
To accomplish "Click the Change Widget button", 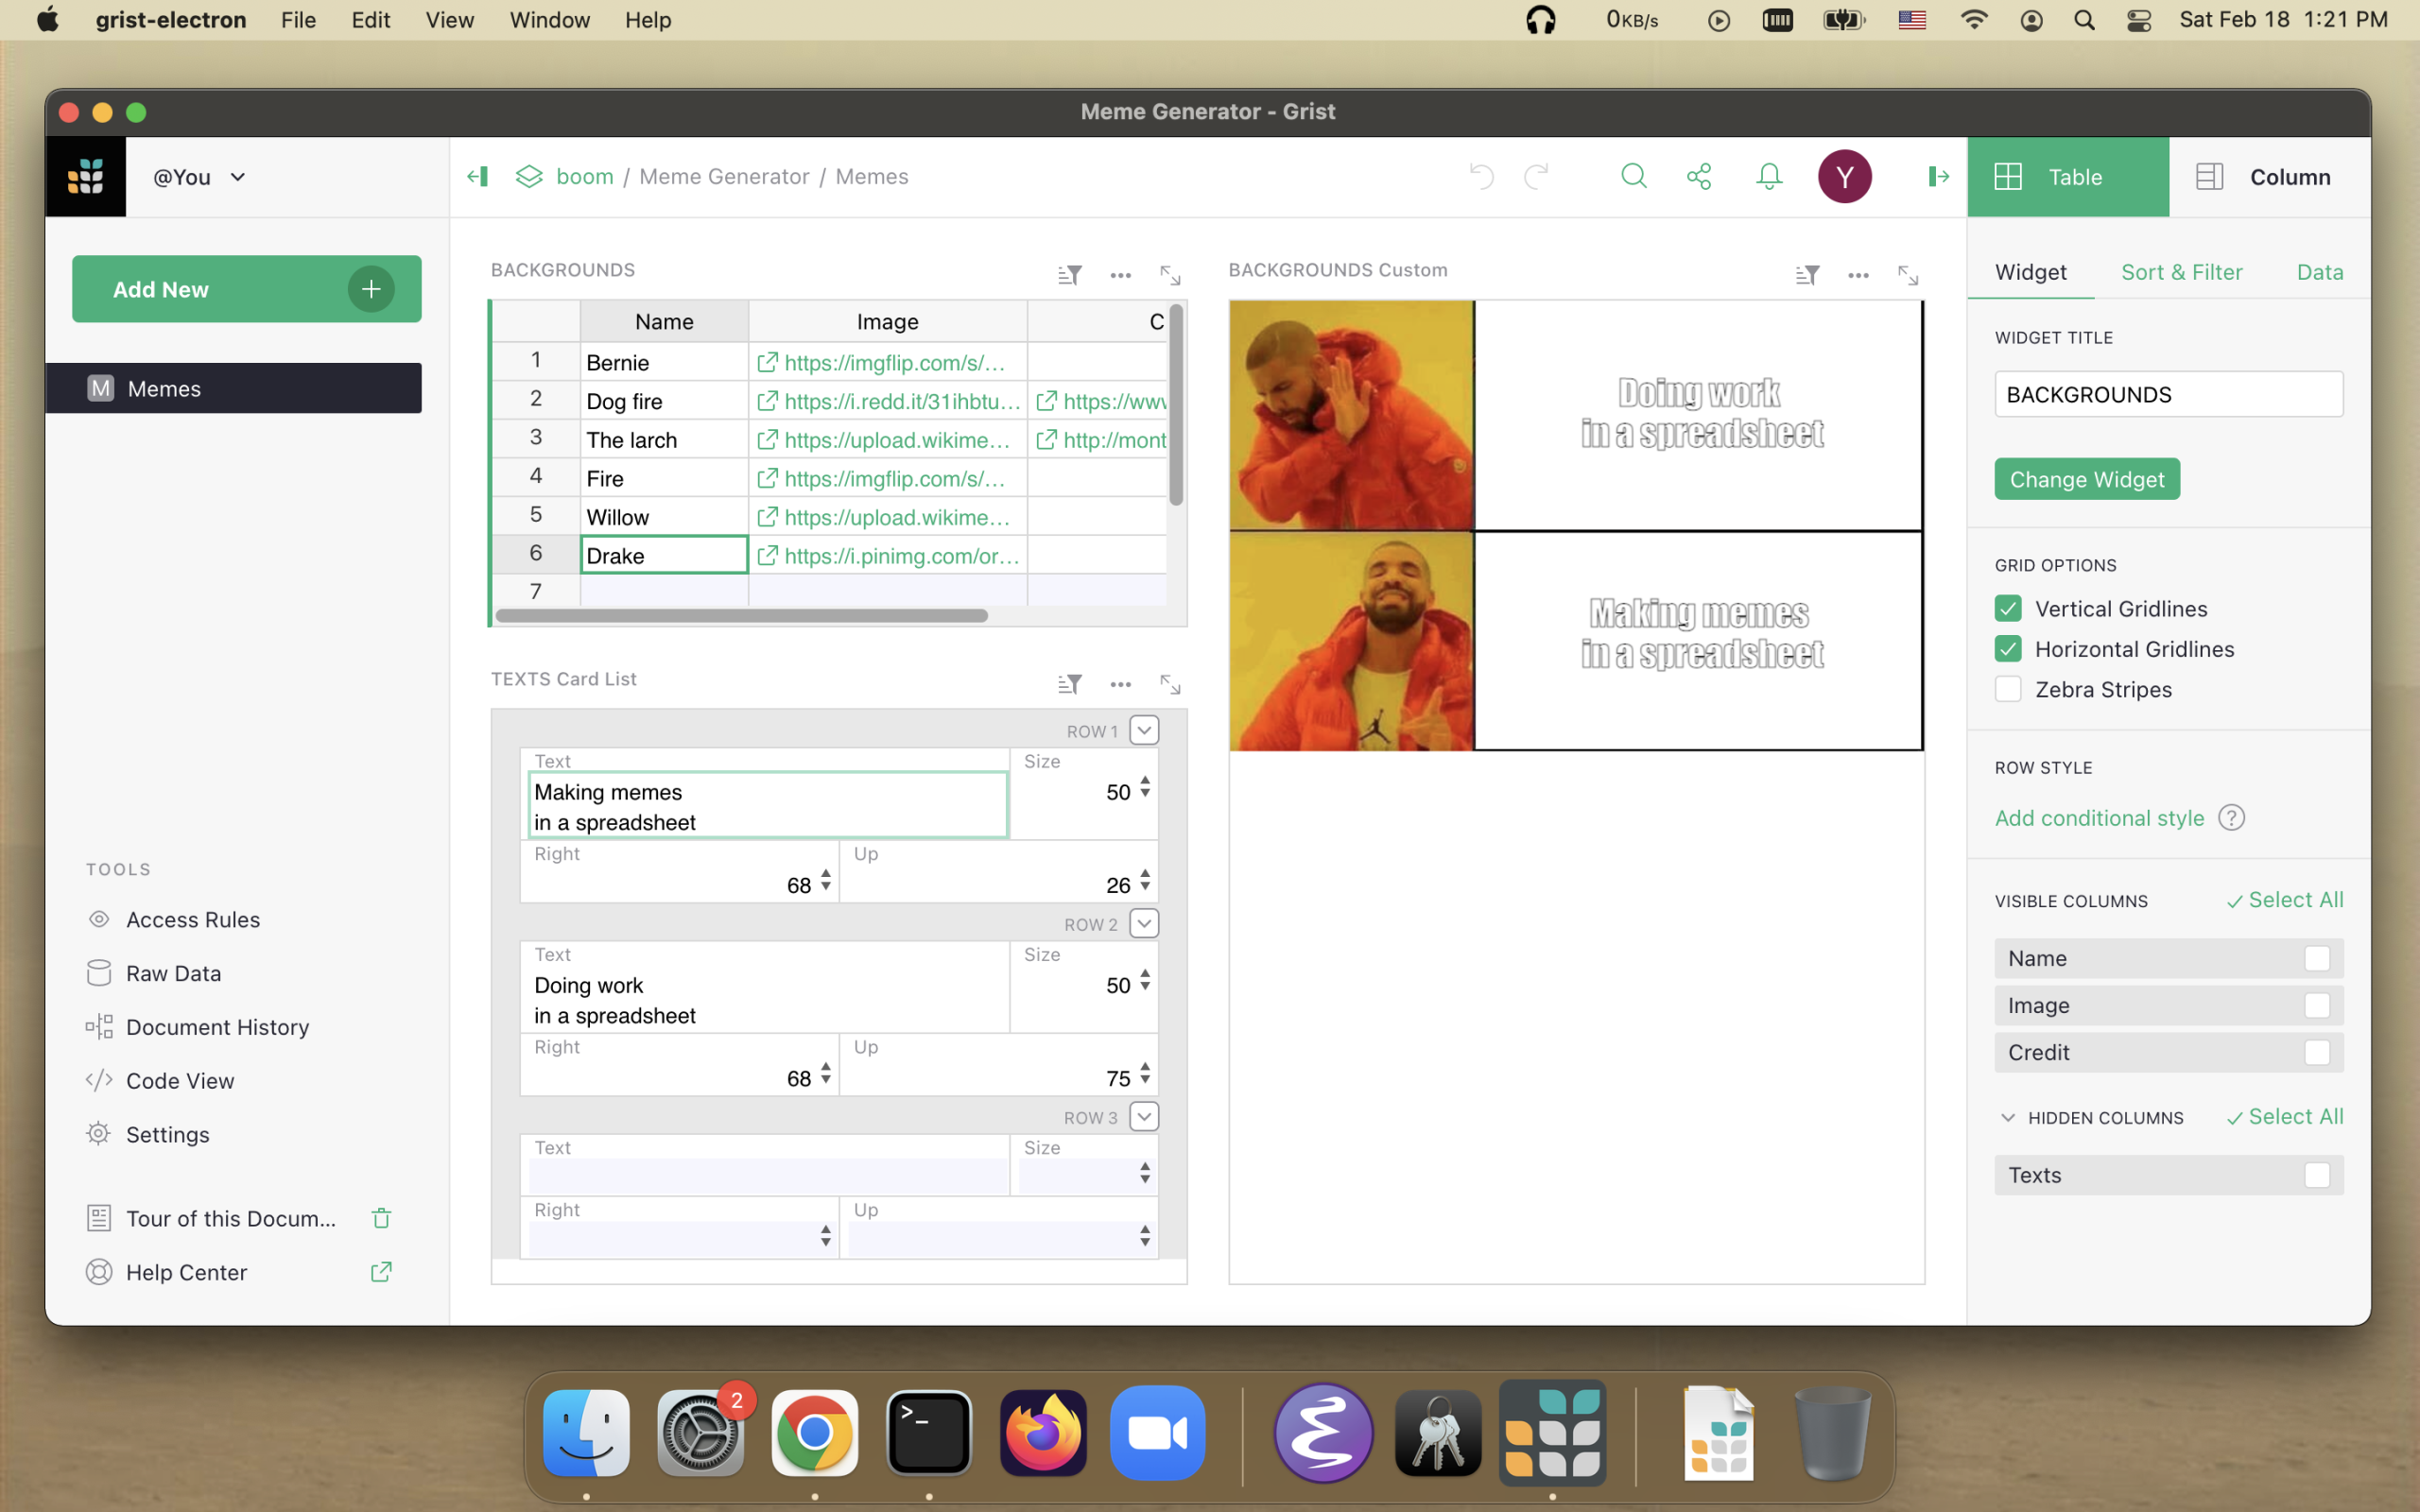I will (x=2087, y=479).
